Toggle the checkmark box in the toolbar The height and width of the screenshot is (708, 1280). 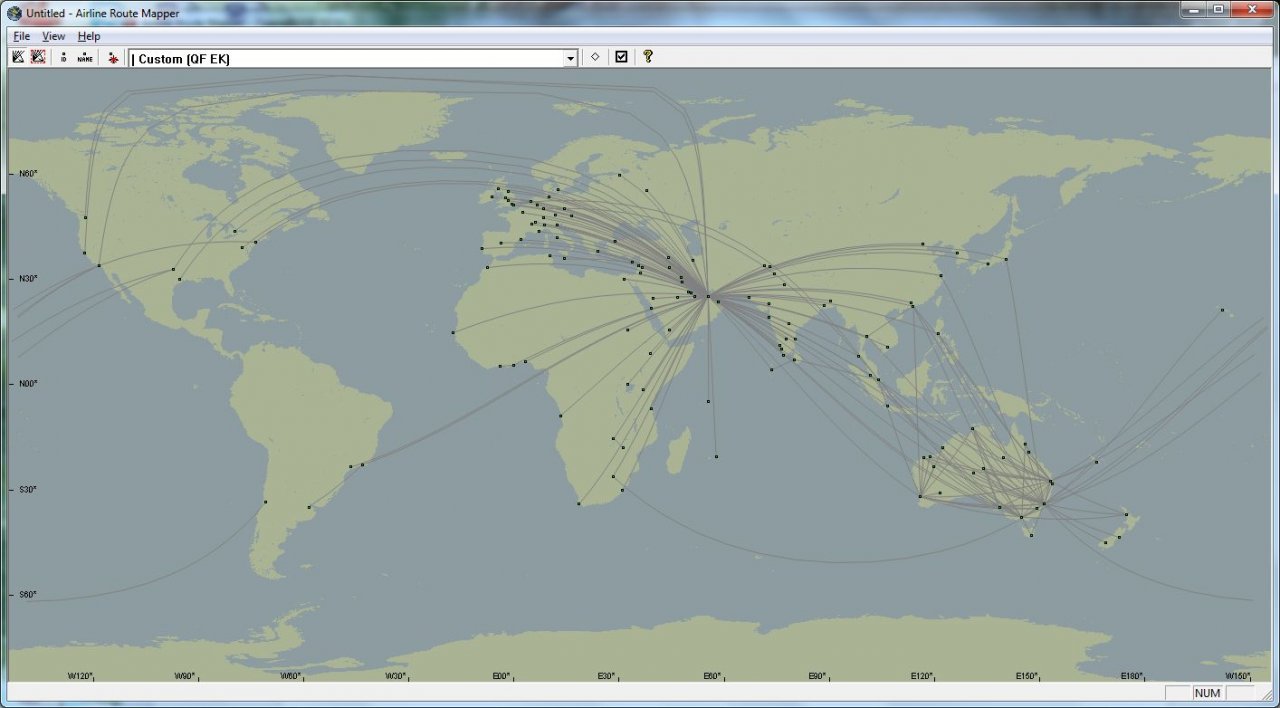621,57
